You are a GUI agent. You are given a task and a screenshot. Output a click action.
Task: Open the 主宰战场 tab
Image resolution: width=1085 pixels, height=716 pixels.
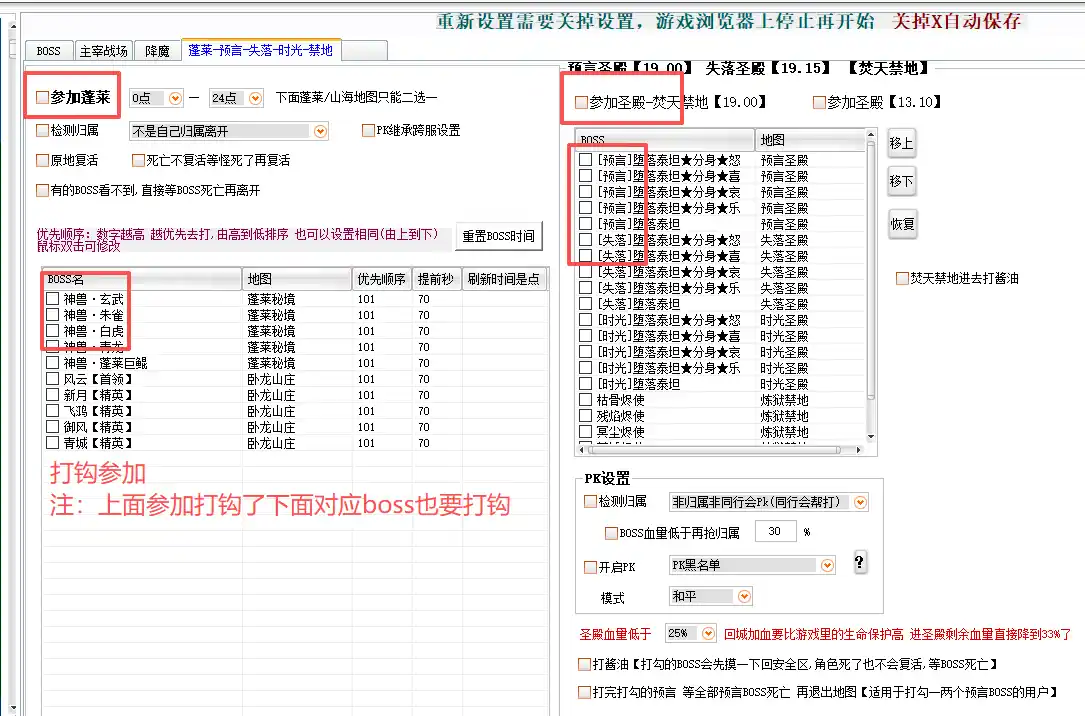[103, 51]
